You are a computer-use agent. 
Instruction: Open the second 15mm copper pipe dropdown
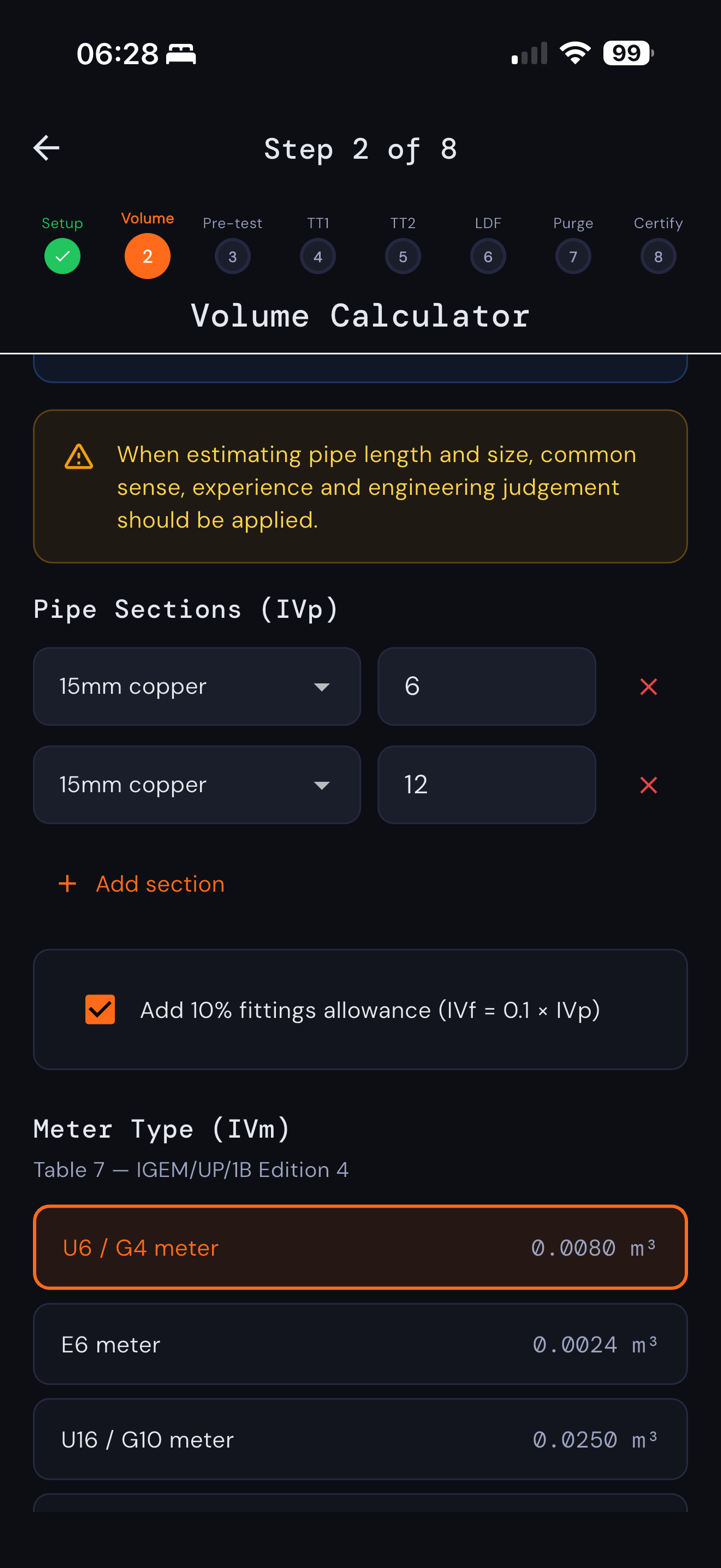pyautogui.click(x=196, y=785)
